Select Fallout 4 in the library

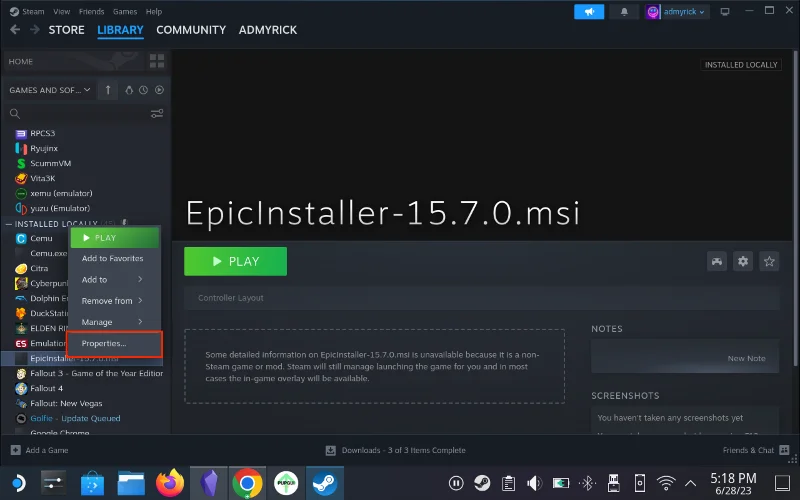[x=46, y=388]
